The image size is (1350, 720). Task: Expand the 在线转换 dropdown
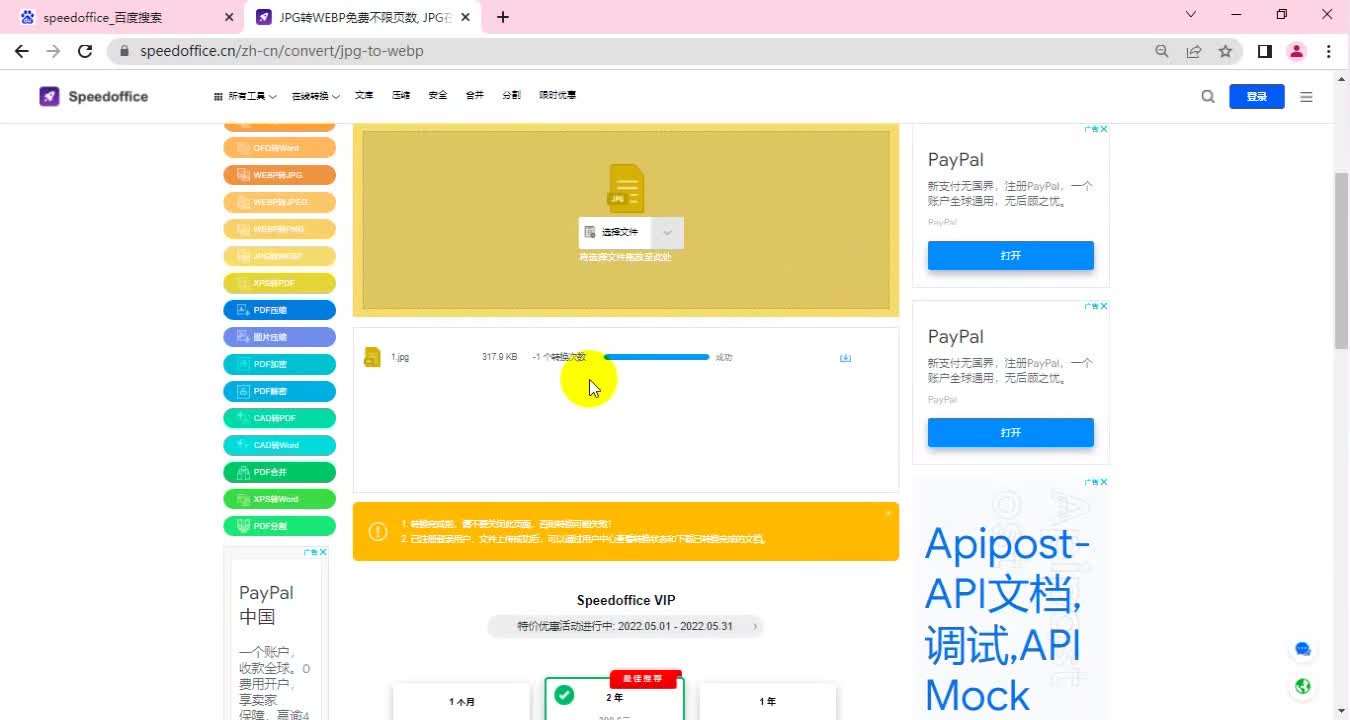coord(315,95)
